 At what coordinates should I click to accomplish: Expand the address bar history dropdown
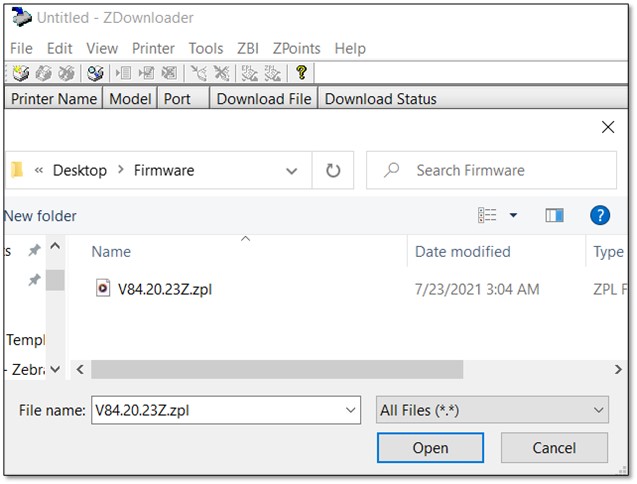(292, 171)
